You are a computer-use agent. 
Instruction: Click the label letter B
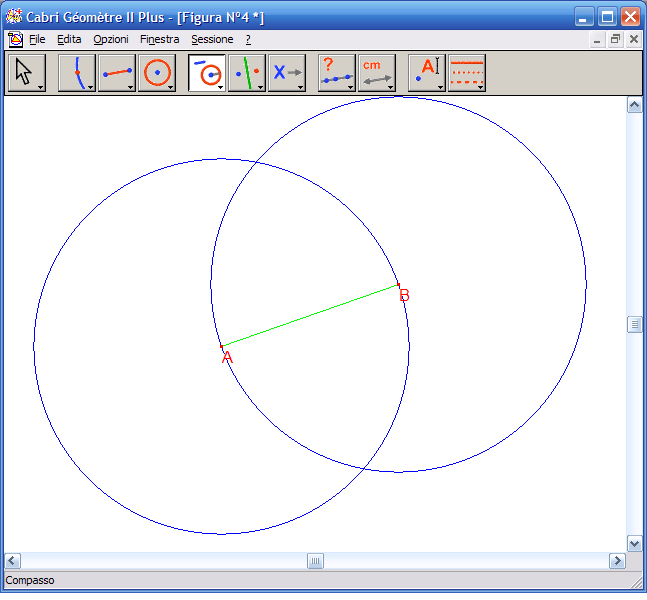404,295
